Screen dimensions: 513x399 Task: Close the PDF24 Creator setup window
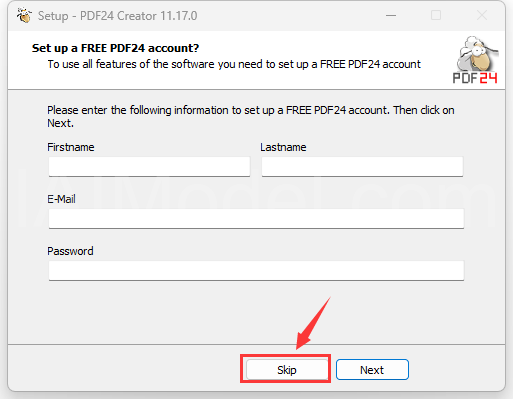pos(482,15)
